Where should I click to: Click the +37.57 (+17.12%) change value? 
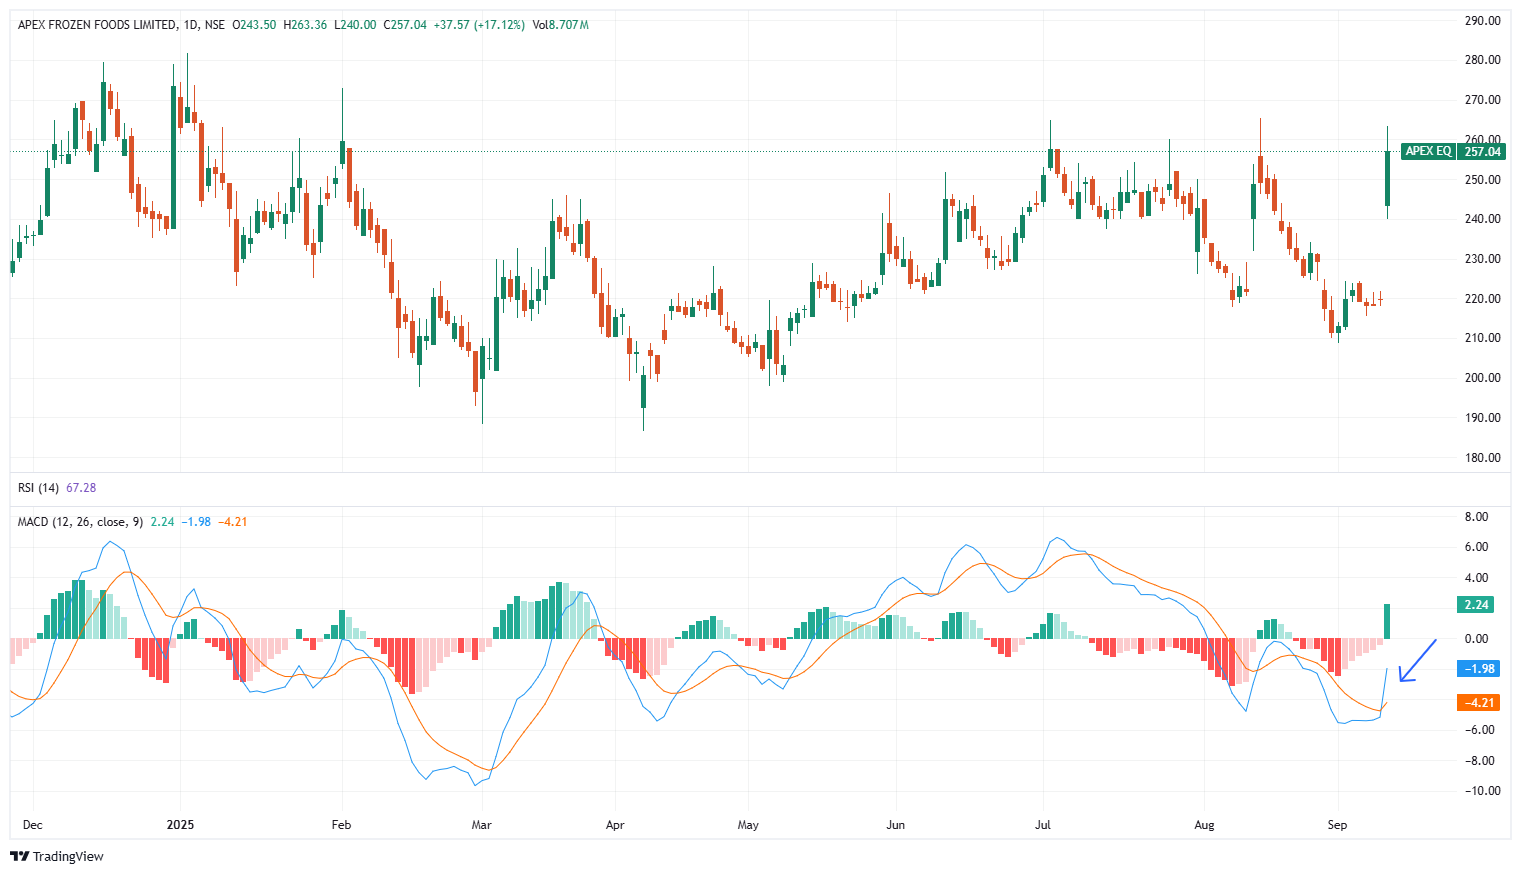479,25
